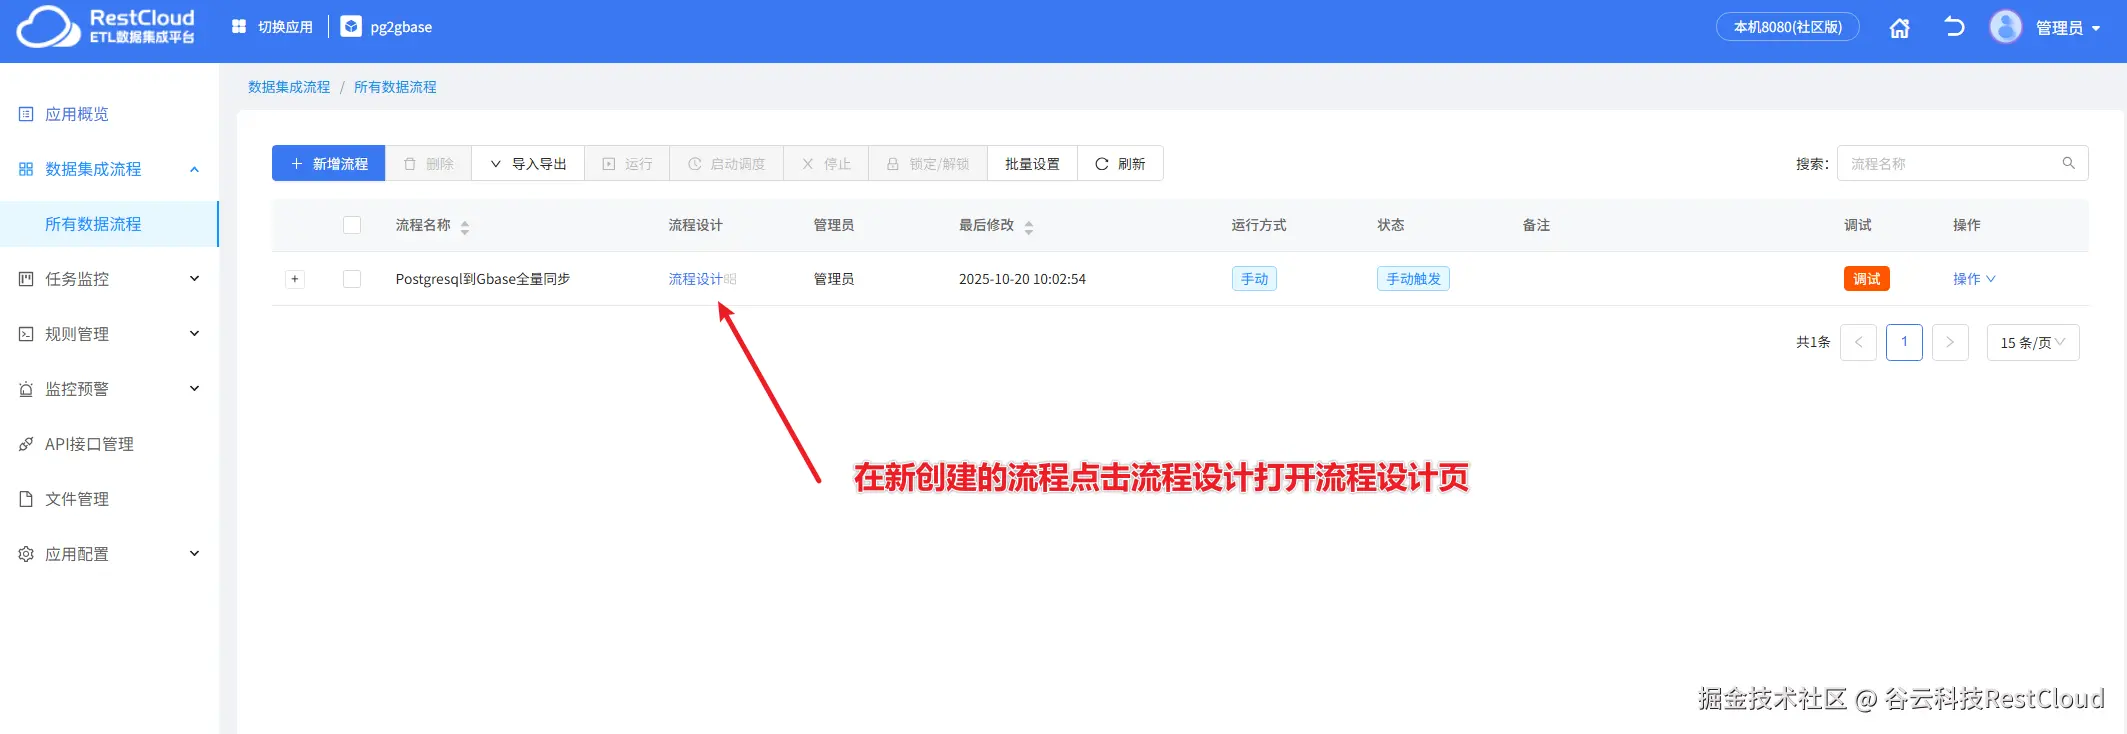Click the return arrow icon in header
The image size is (2127, 734).
tap(1954, 27)
